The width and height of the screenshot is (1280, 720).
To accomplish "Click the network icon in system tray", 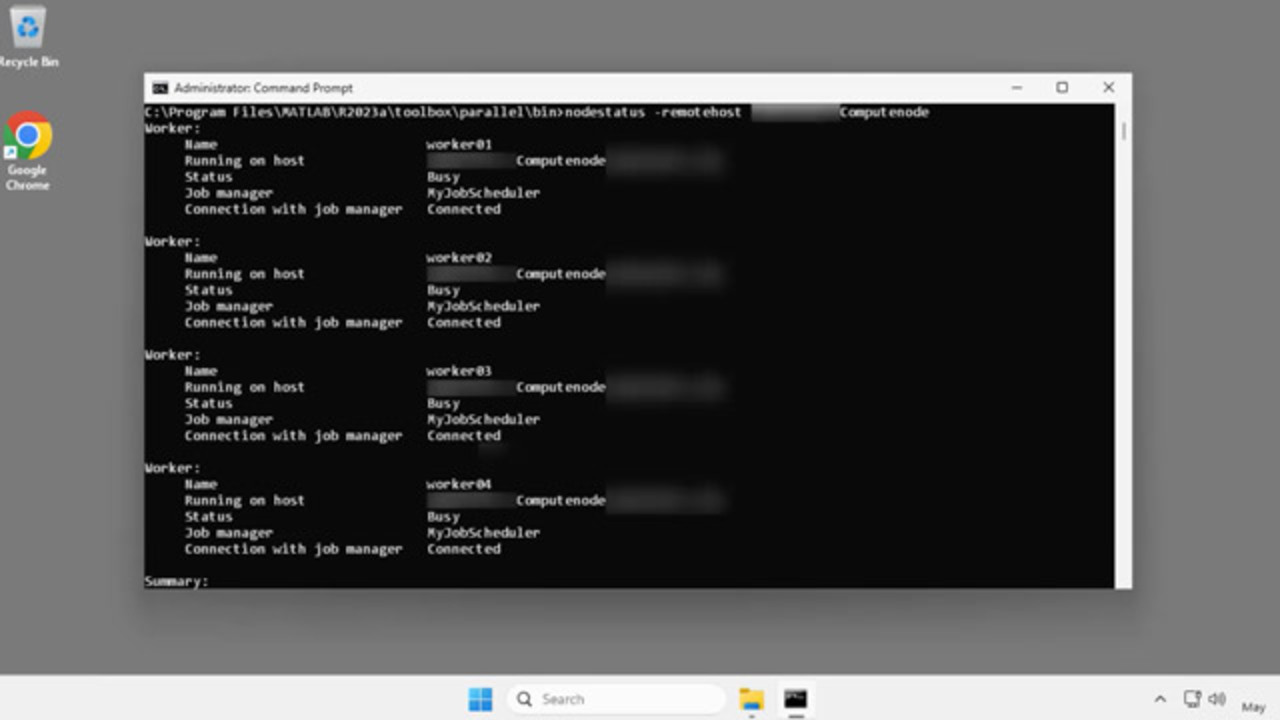I will [x=1192, y=699].
